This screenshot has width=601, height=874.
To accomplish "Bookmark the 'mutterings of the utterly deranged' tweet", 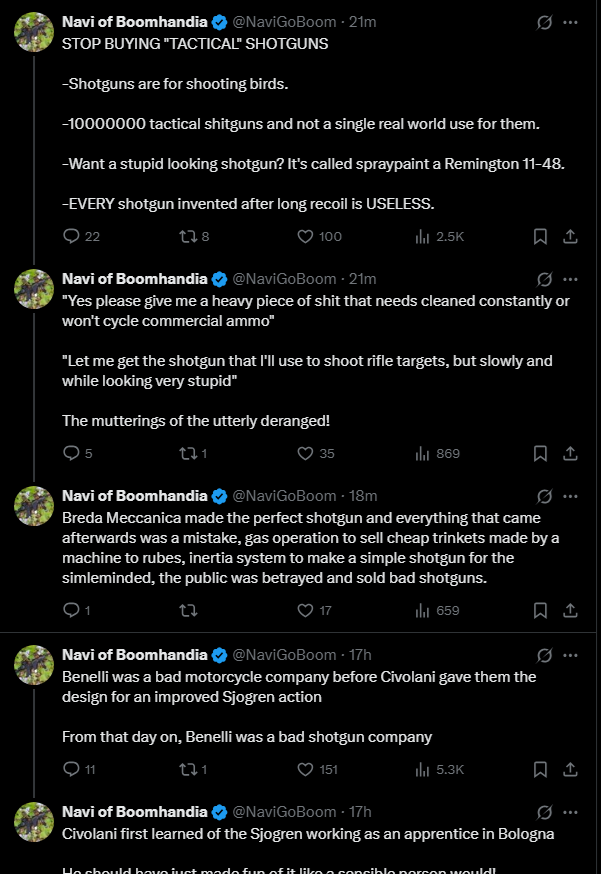I will point(540,453).
